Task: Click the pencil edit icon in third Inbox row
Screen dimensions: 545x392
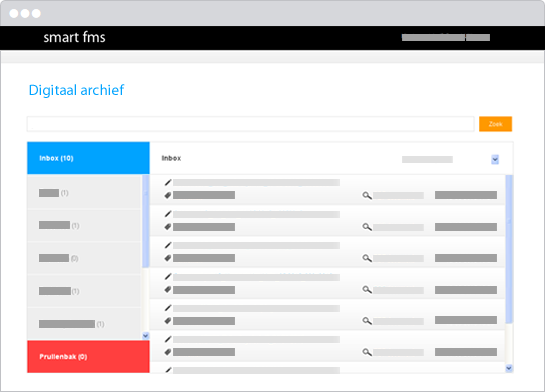Action: tap(168, 245)
